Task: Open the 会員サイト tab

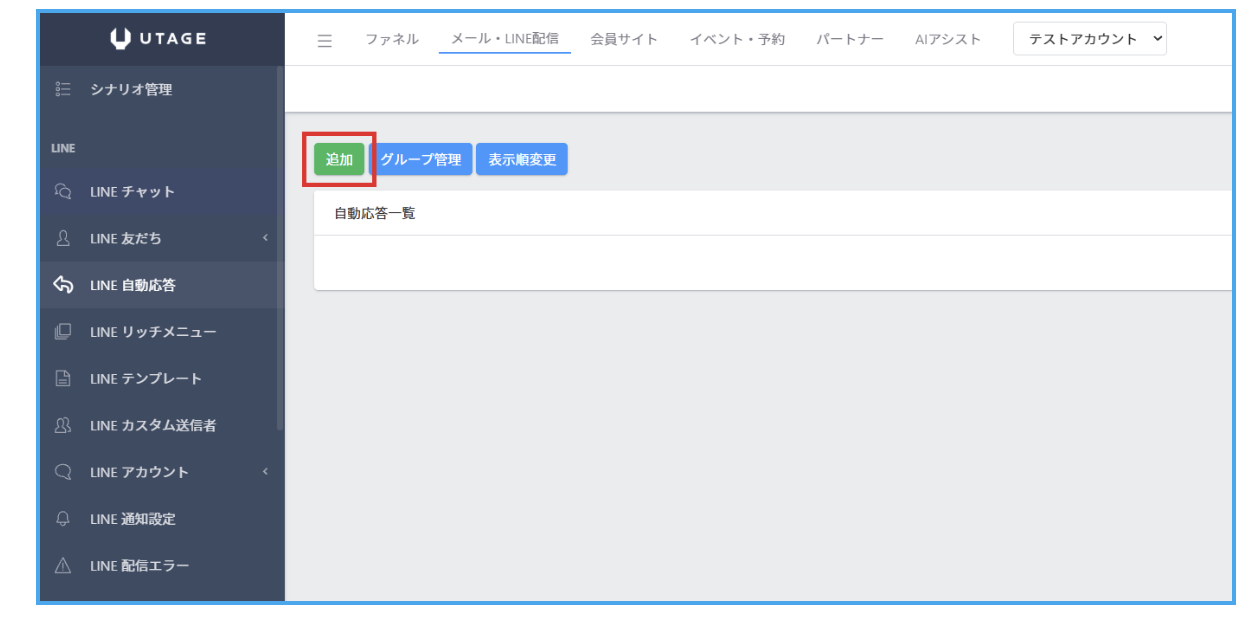Action: 624,40
